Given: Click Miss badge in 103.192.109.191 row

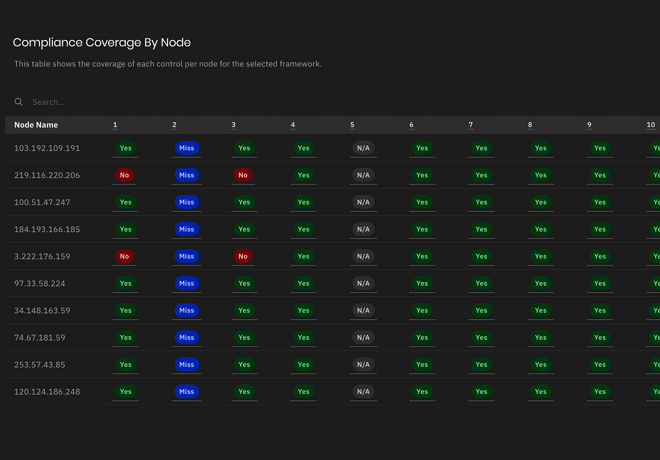Looking at the screenshot, I should tap(186, 148).
